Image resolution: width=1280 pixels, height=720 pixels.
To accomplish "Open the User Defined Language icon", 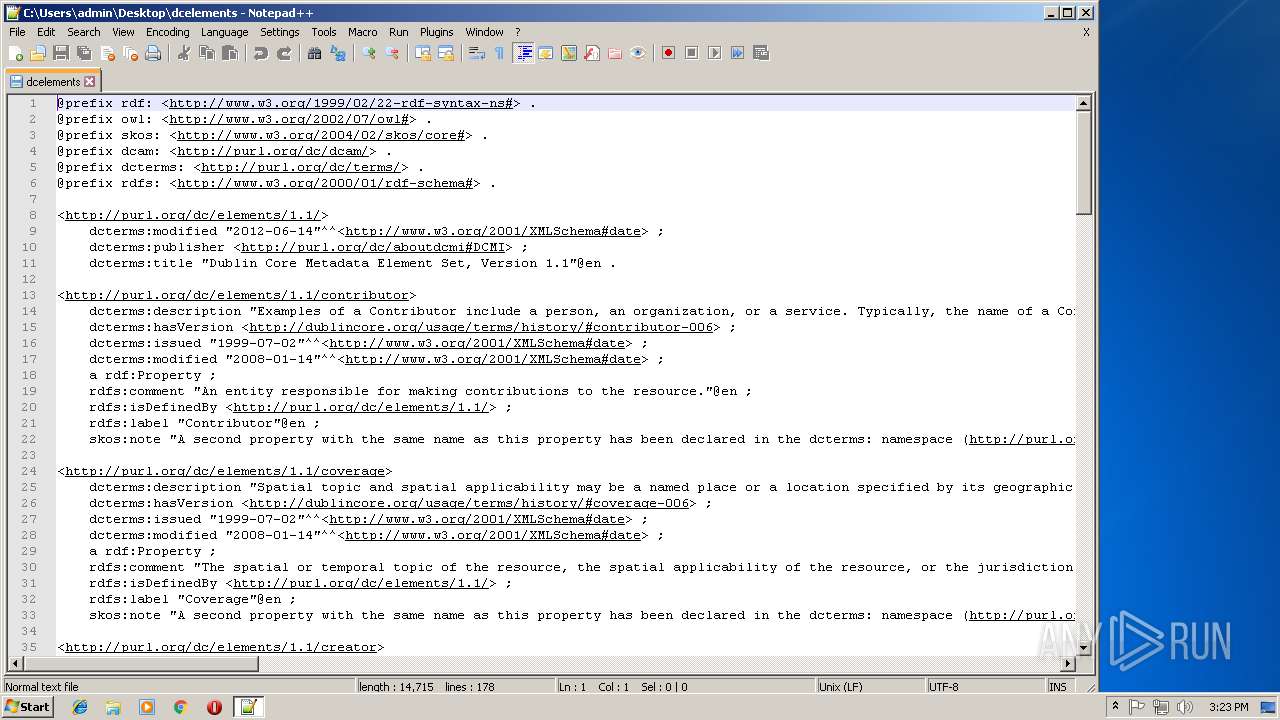I will coord(546,53).
